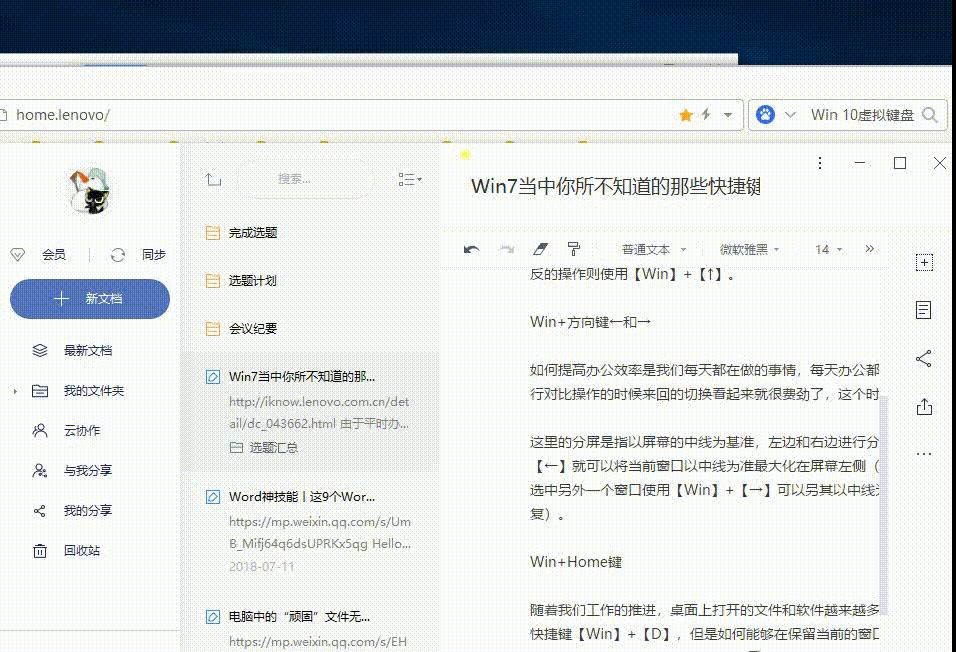
Task: Undo the last edit
Action: point(469,249)
